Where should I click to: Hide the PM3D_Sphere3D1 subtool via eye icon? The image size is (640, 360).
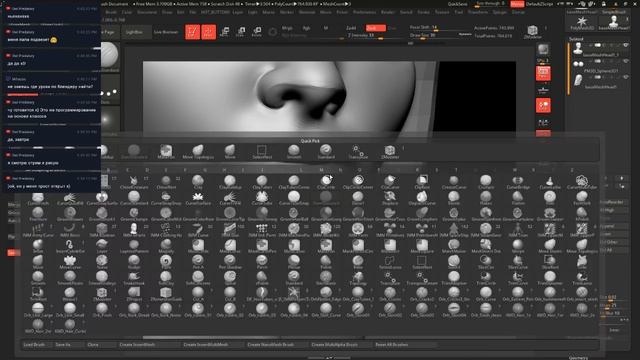[x=626, y=61]
